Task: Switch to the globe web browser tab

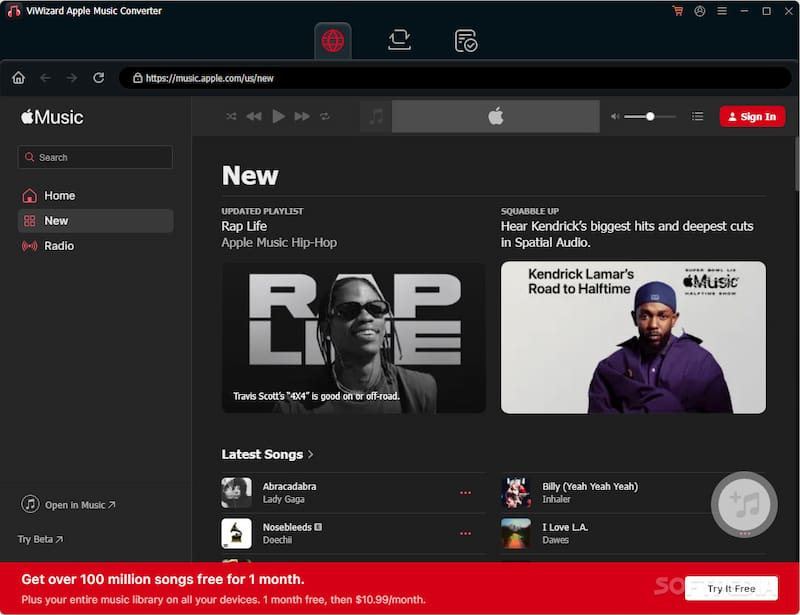Action: pos(333,41)
